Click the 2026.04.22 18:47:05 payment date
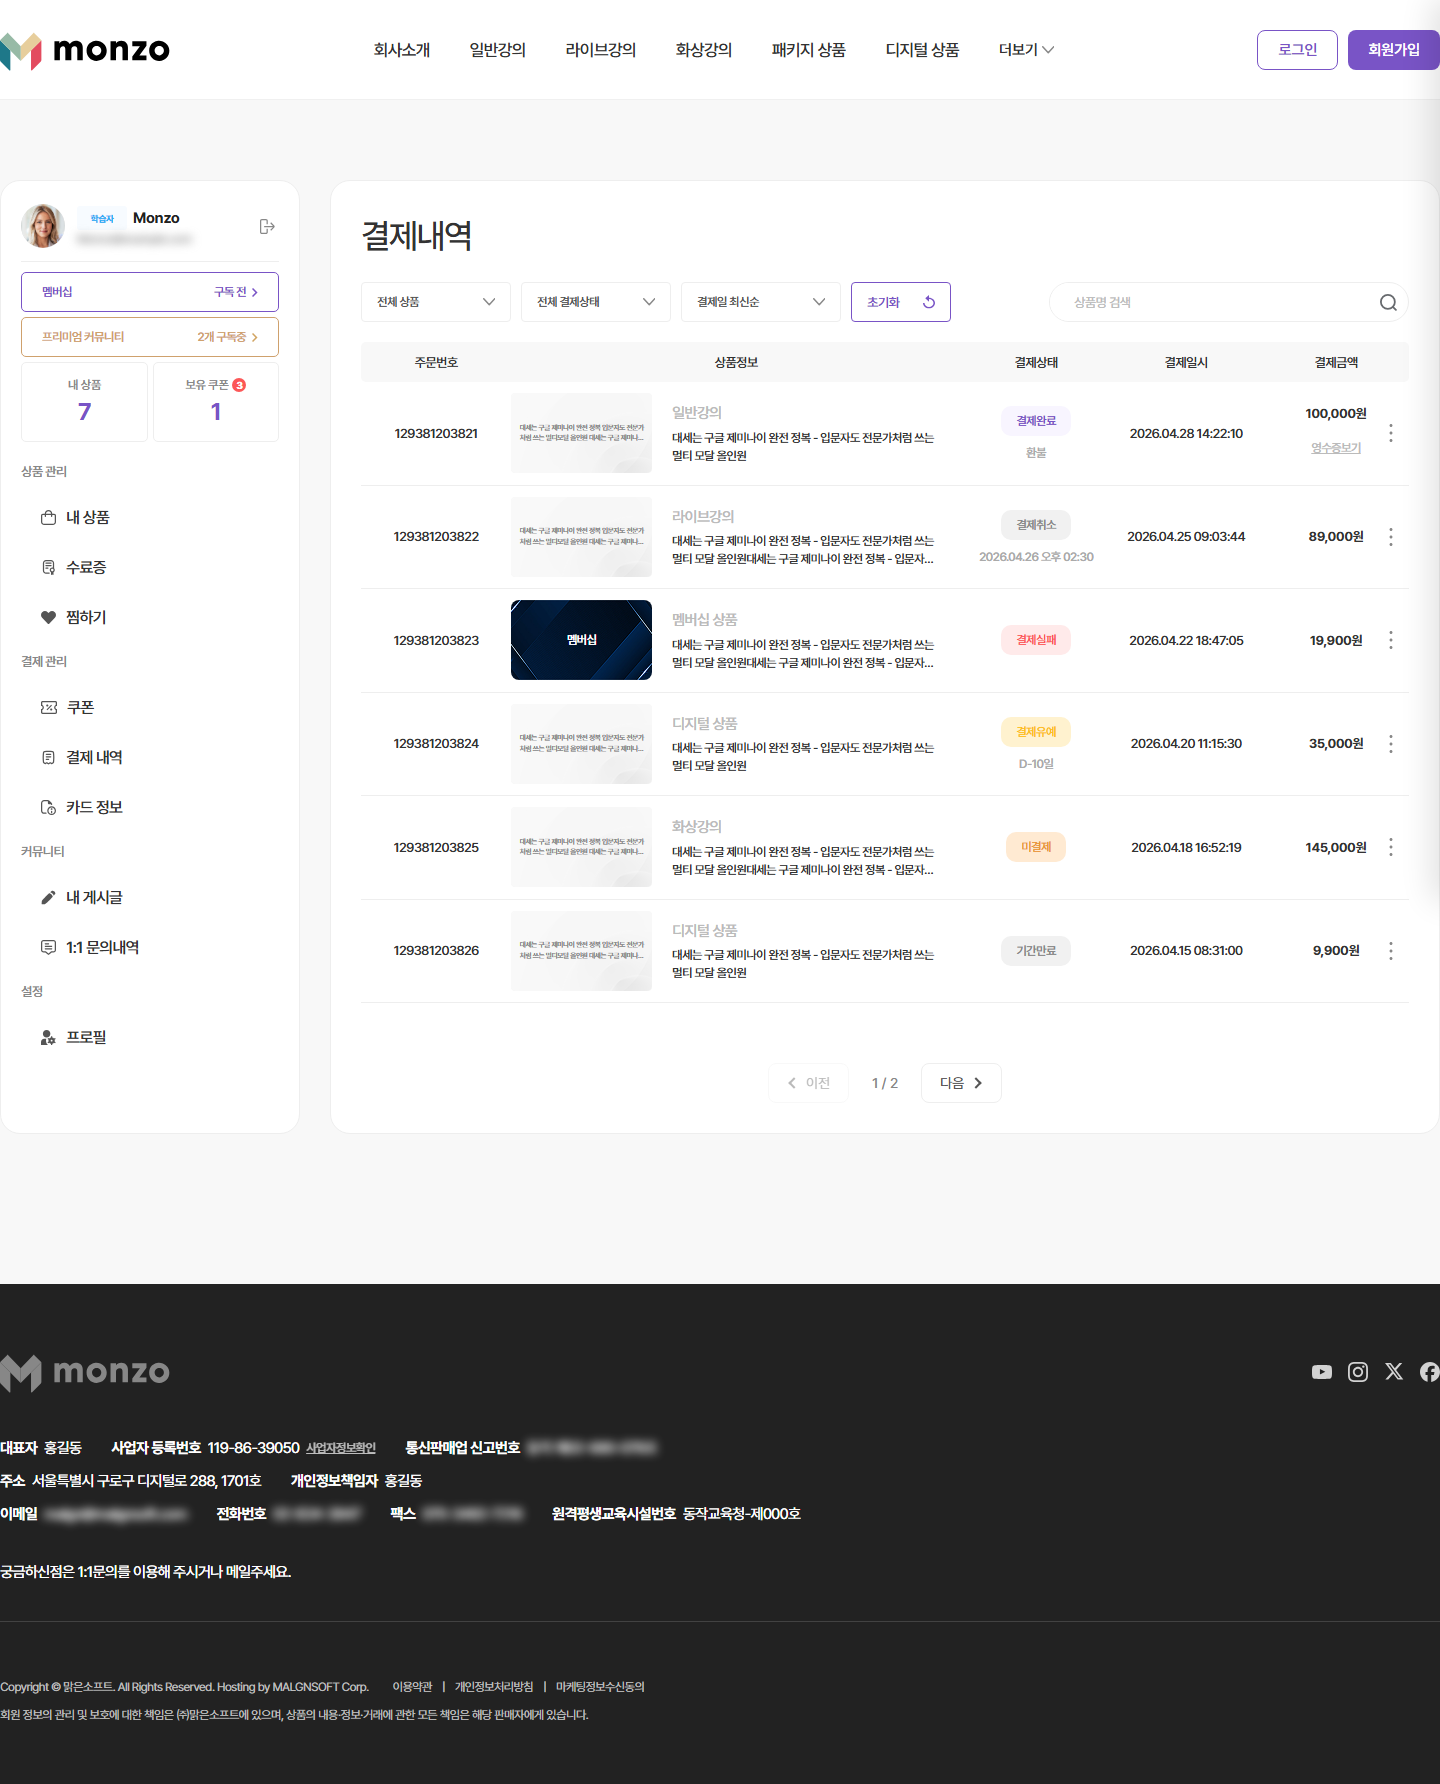 coord(1186,641)
